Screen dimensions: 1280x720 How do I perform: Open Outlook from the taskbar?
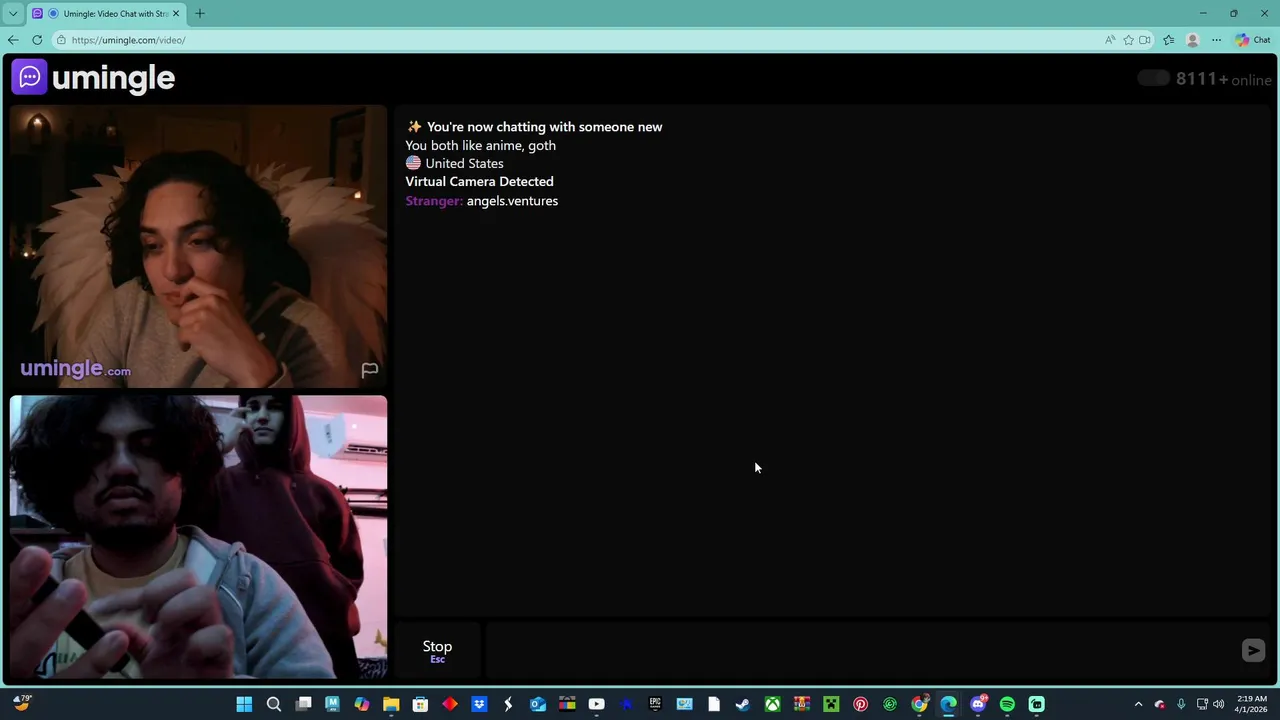(538, 704)
